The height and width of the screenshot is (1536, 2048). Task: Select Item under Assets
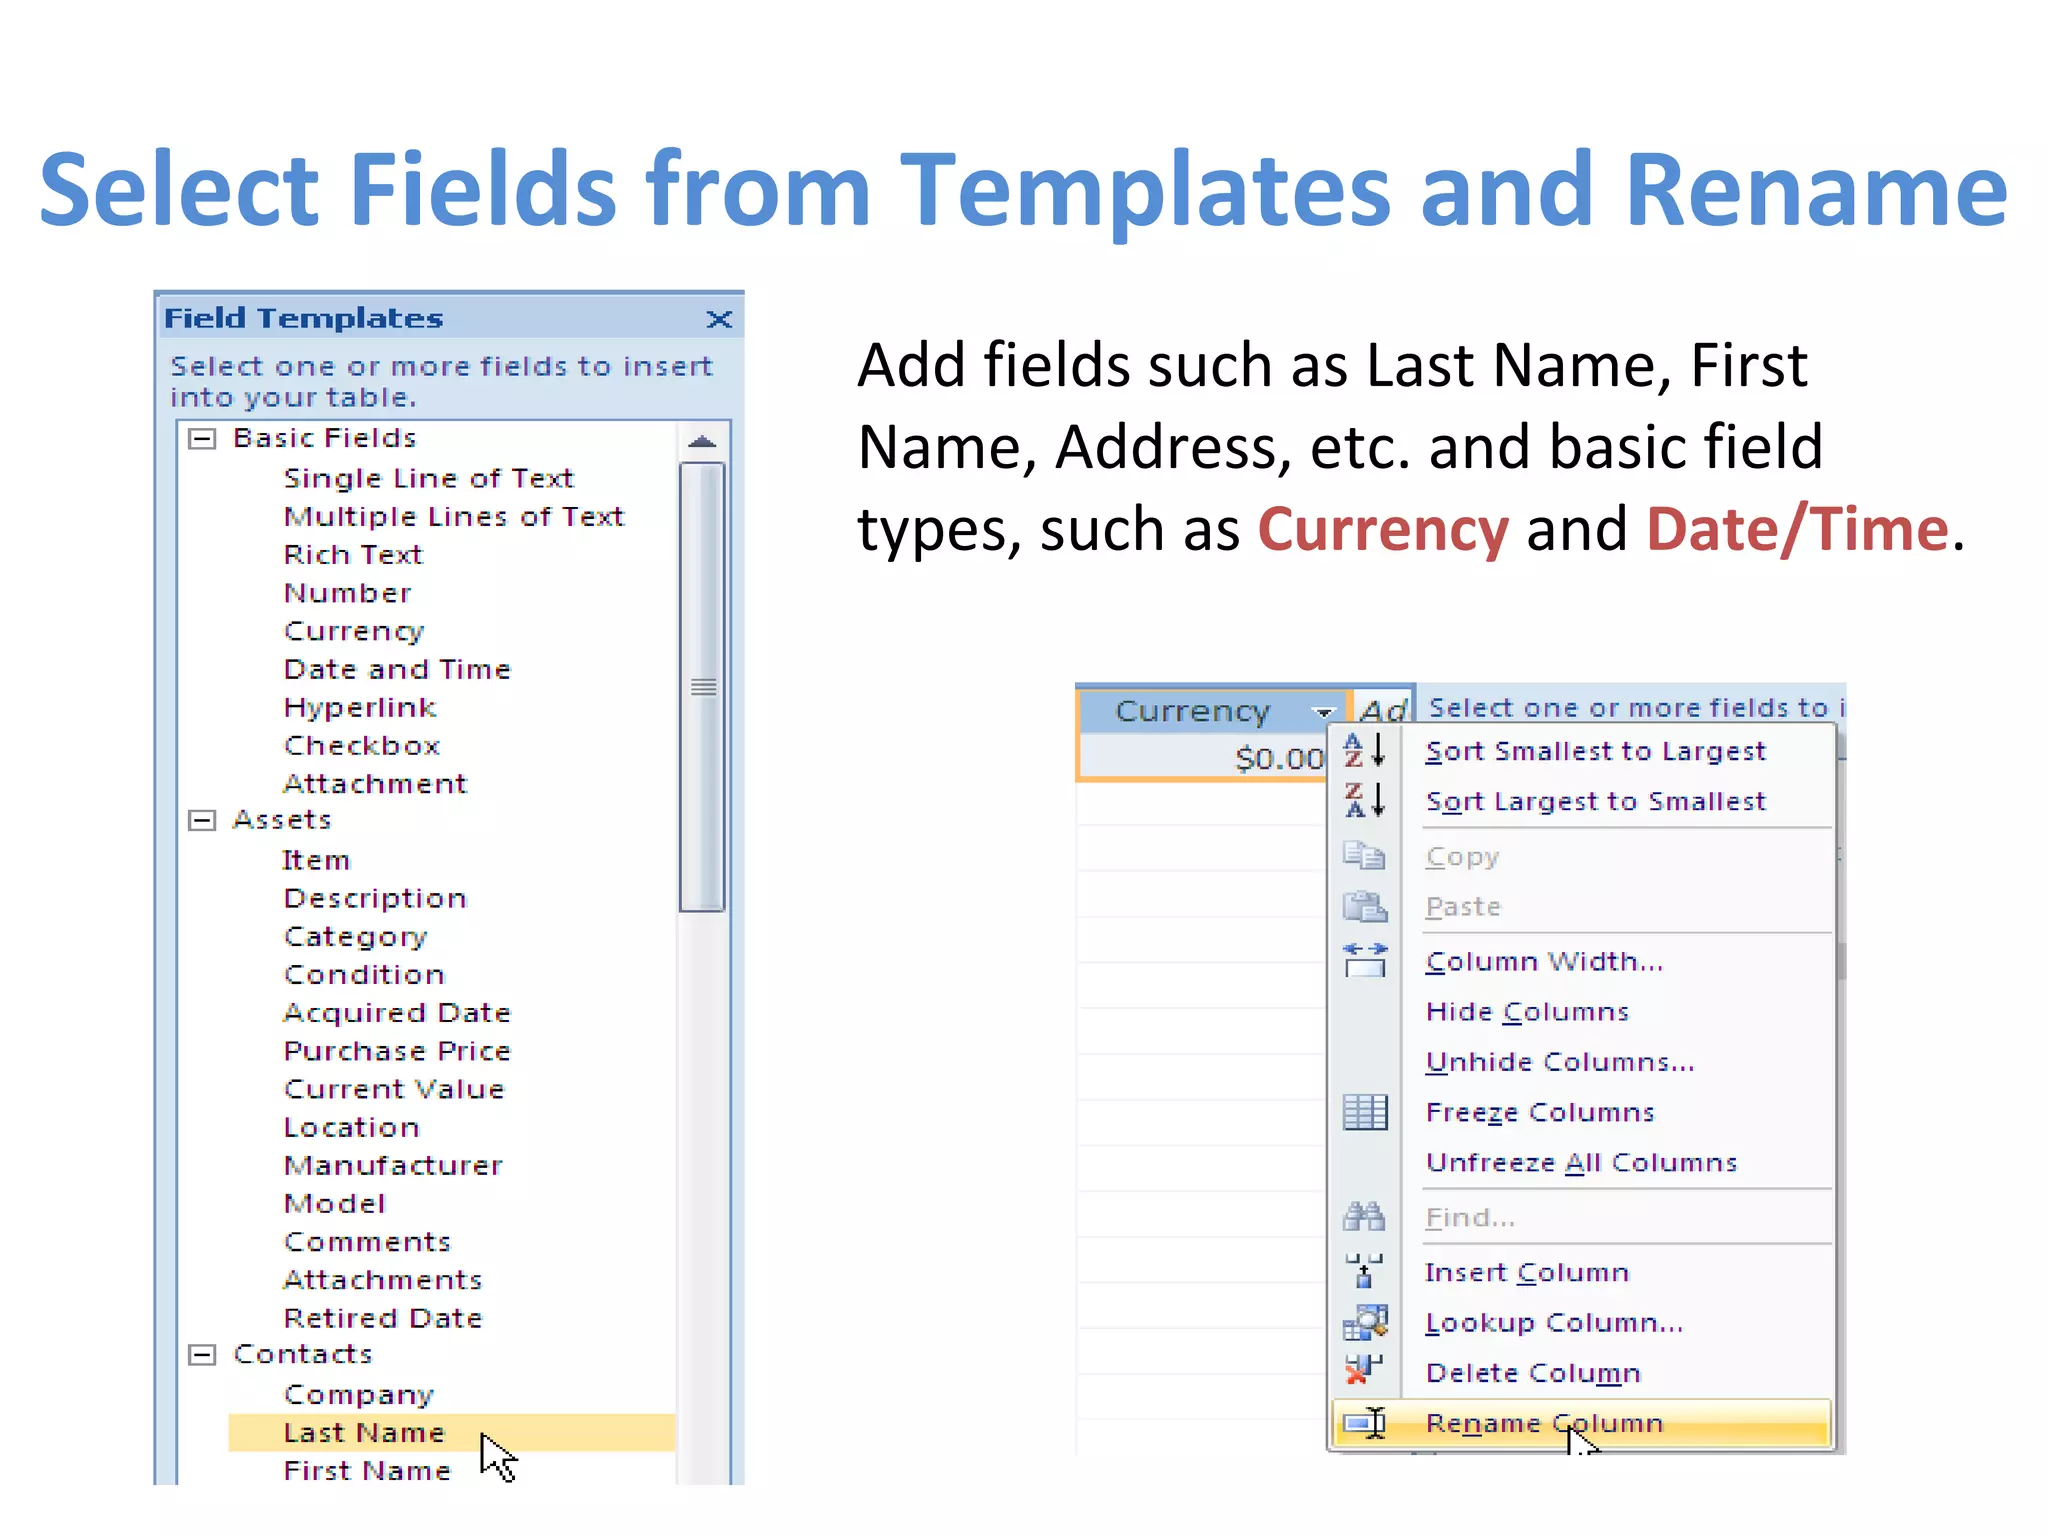(316, 860)
